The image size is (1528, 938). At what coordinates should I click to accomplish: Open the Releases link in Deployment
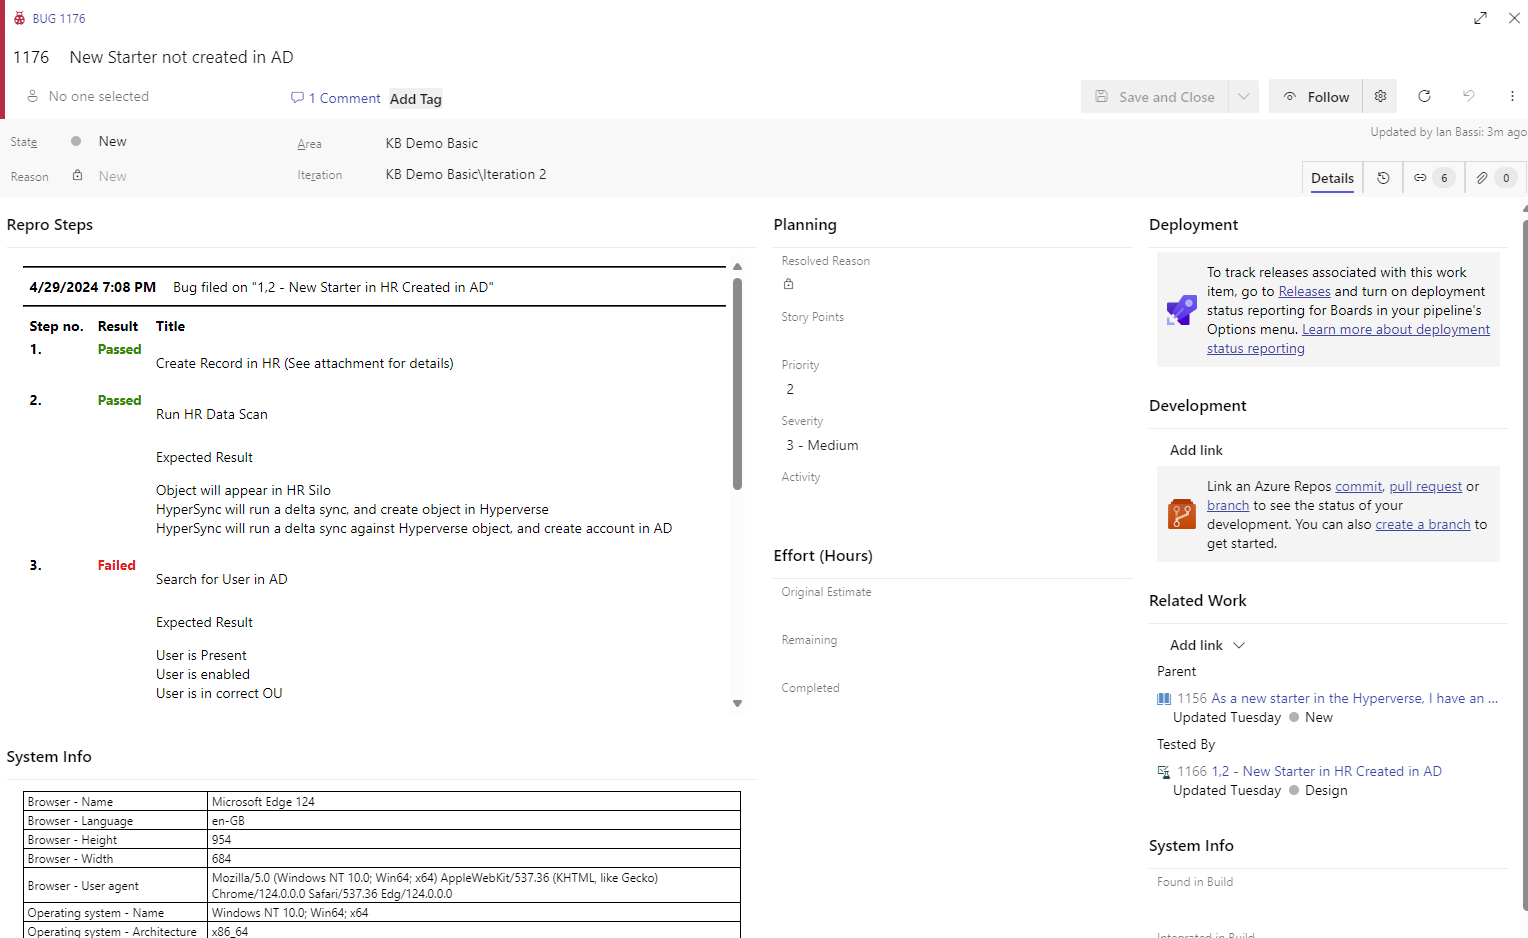coord(1304,291)
